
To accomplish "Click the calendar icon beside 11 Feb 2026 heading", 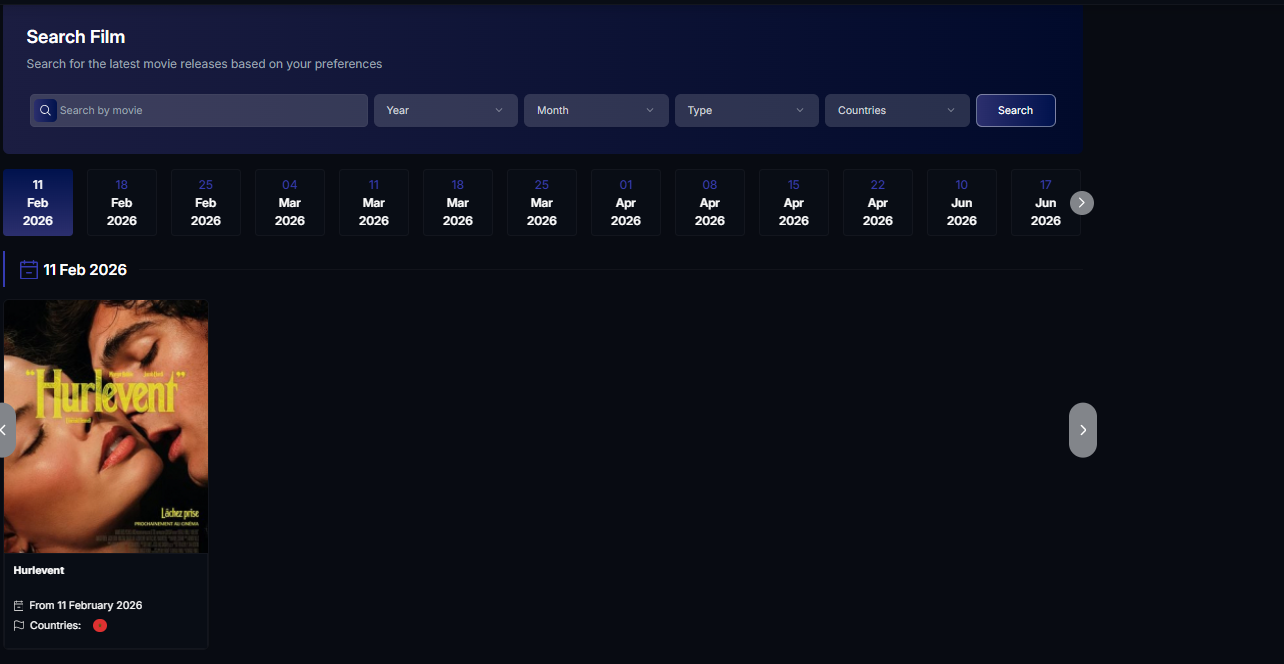I will click(29, 270).
